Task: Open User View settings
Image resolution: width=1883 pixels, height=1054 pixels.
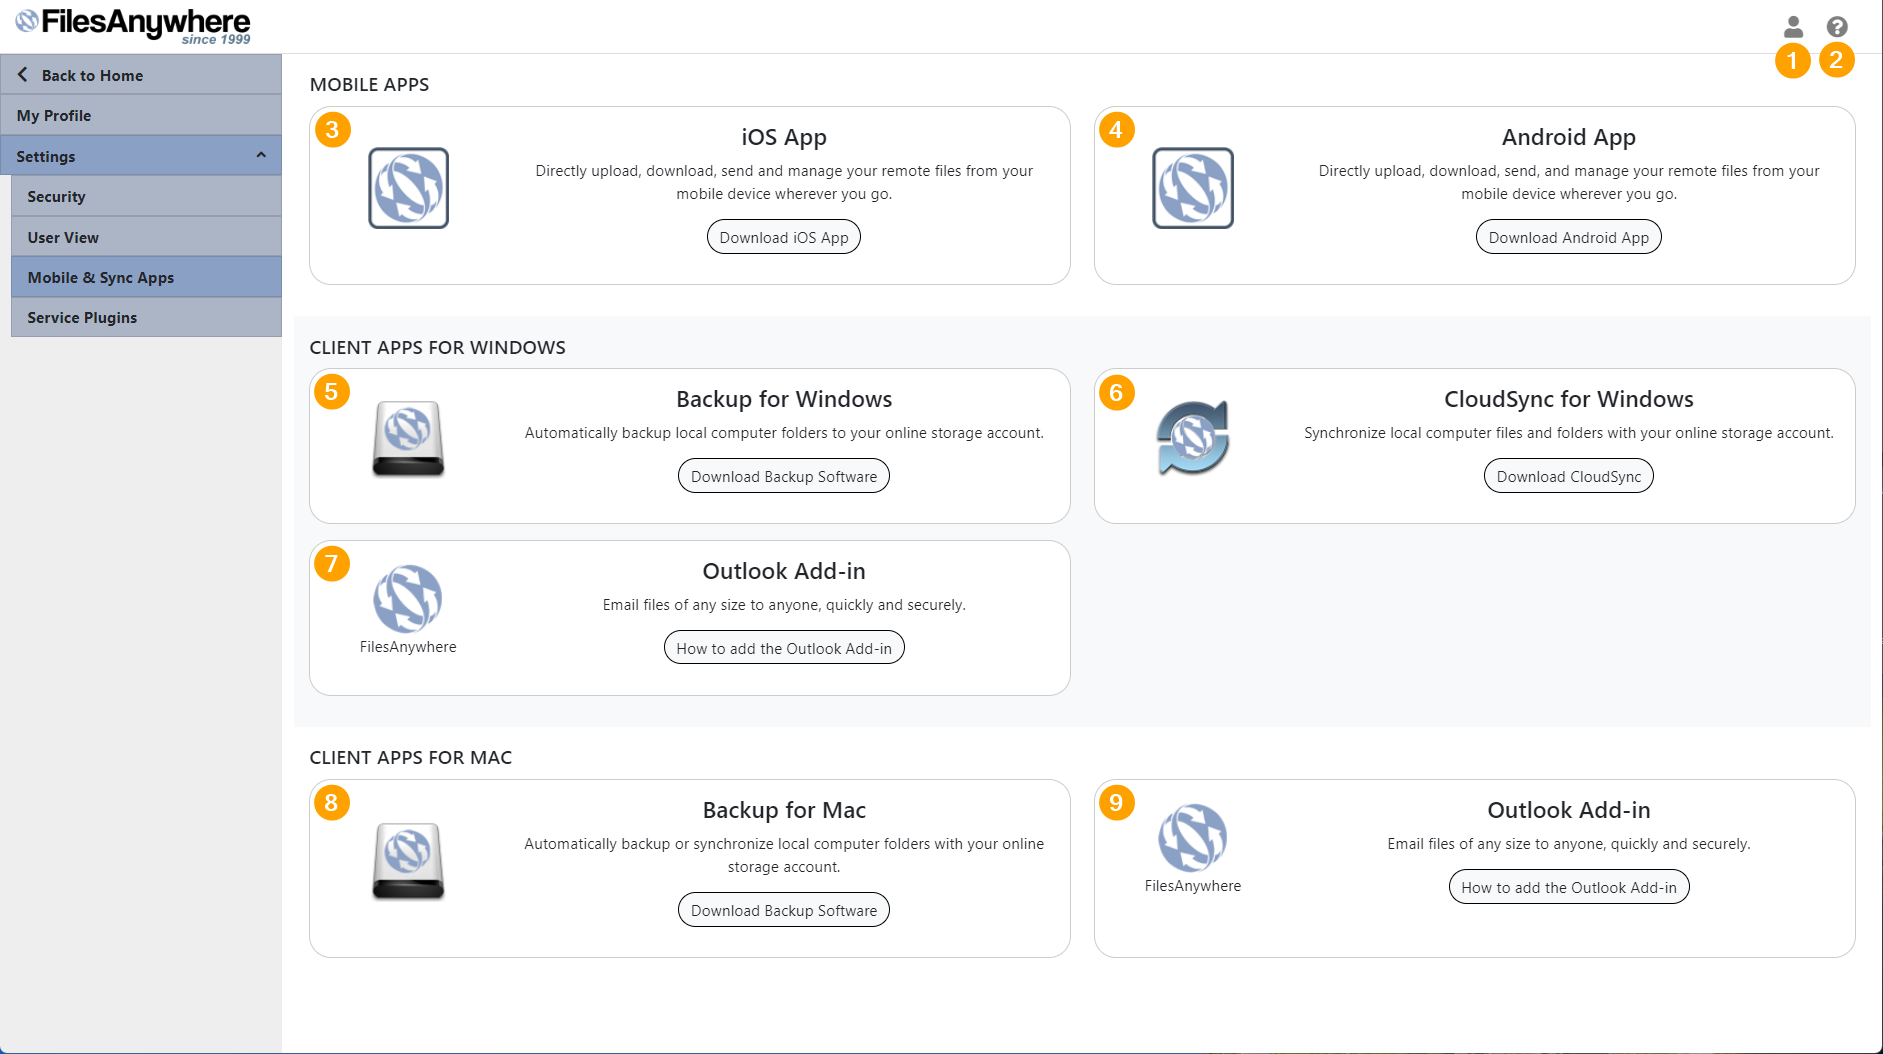Action: pos(146,237)
